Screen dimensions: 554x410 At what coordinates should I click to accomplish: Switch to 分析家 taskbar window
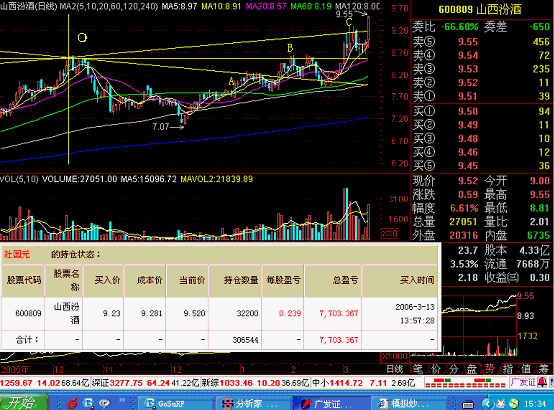(253, 403)
